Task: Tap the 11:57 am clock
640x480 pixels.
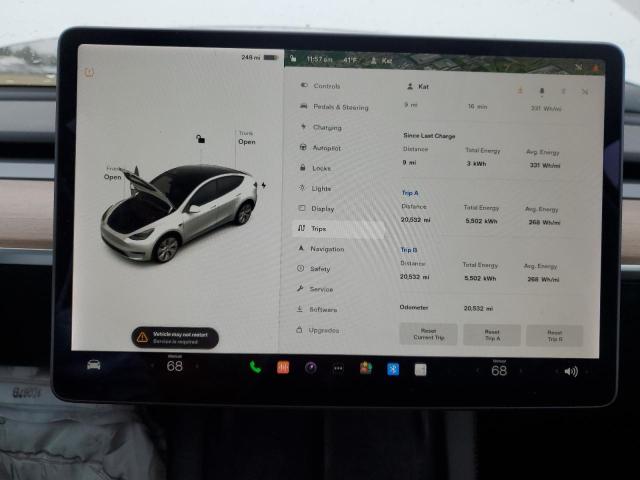Action: [x=319, y=60]
